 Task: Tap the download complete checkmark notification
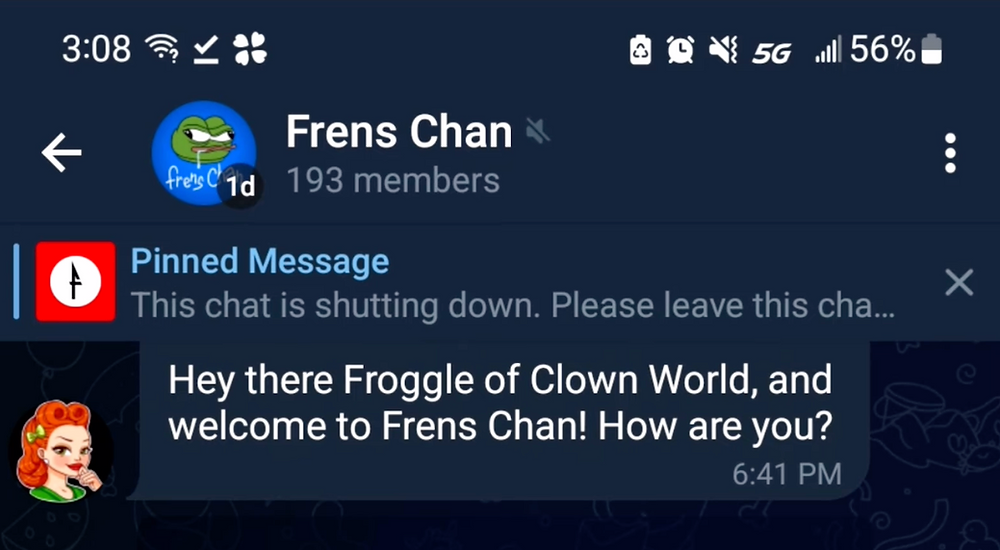click(205, 50)
